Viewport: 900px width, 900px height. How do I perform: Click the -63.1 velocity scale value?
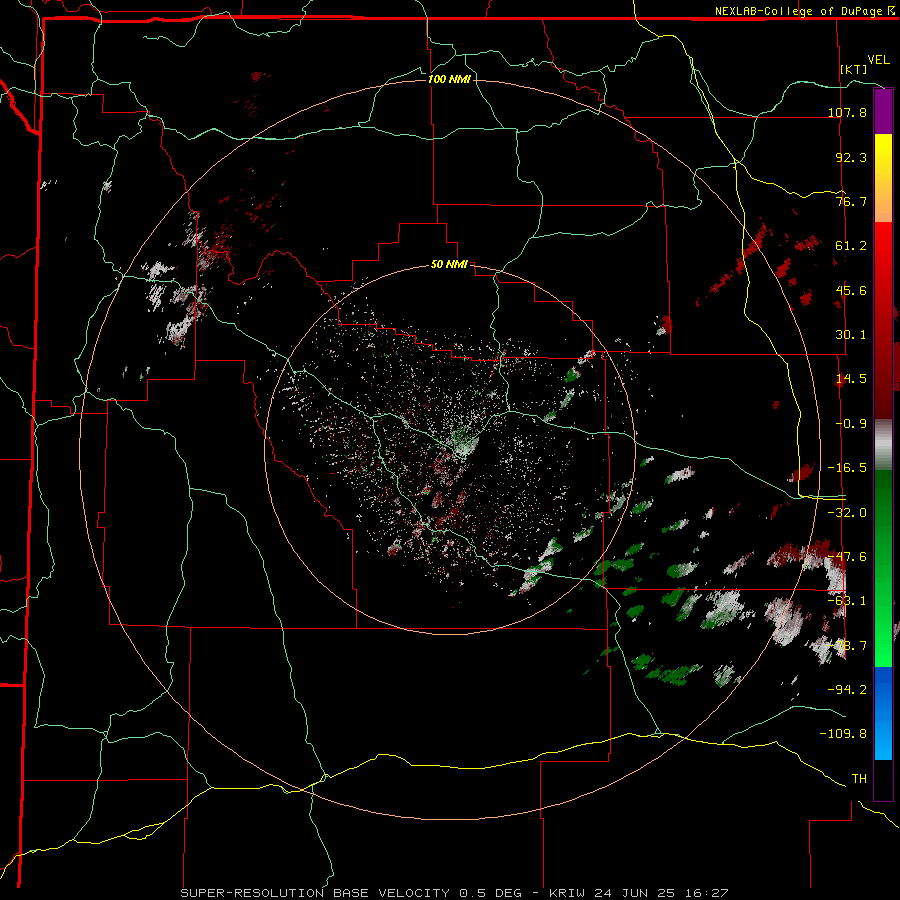847,601
